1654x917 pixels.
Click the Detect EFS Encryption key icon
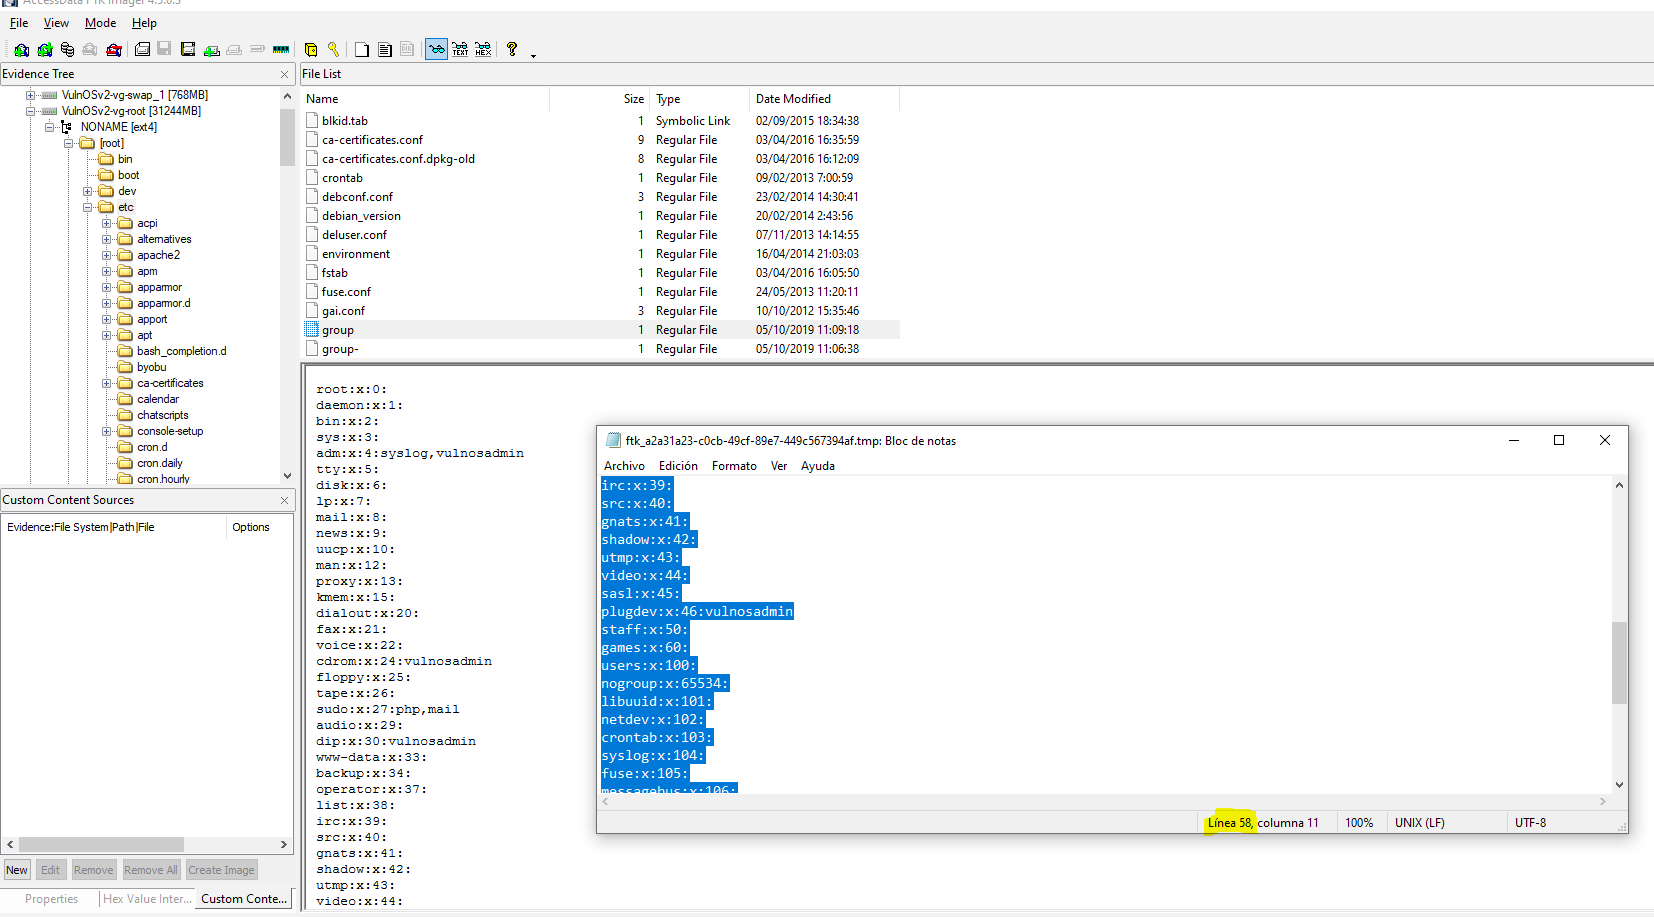333,50
